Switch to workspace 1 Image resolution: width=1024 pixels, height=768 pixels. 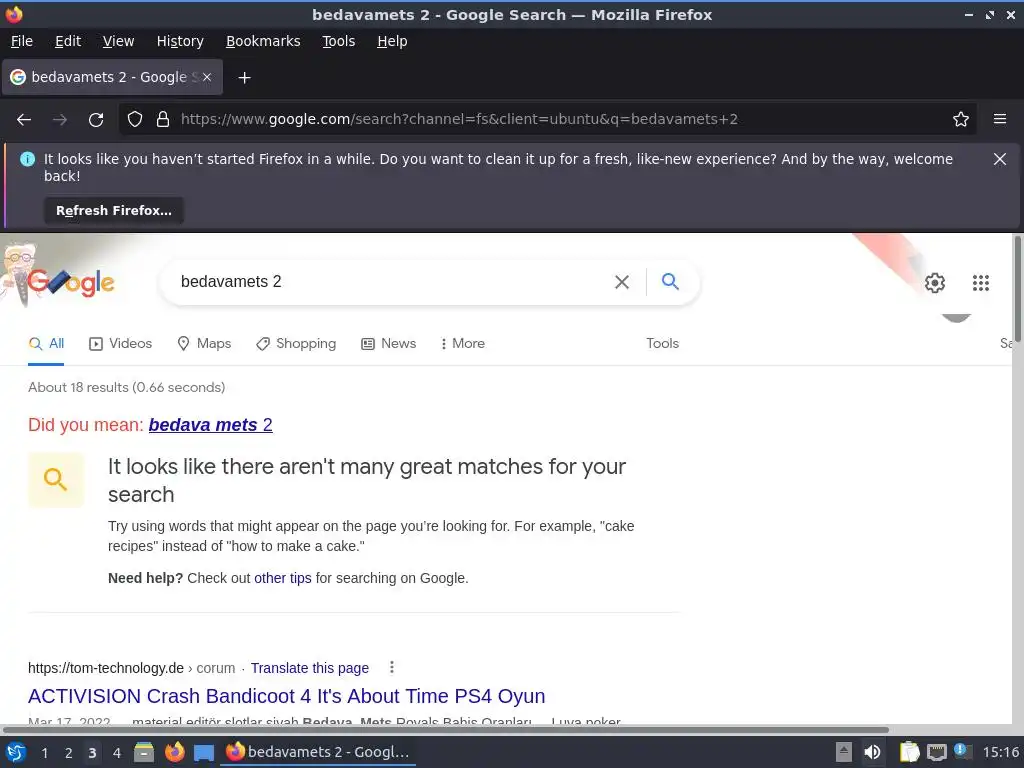pyautogui.click(x=44, y=753)
